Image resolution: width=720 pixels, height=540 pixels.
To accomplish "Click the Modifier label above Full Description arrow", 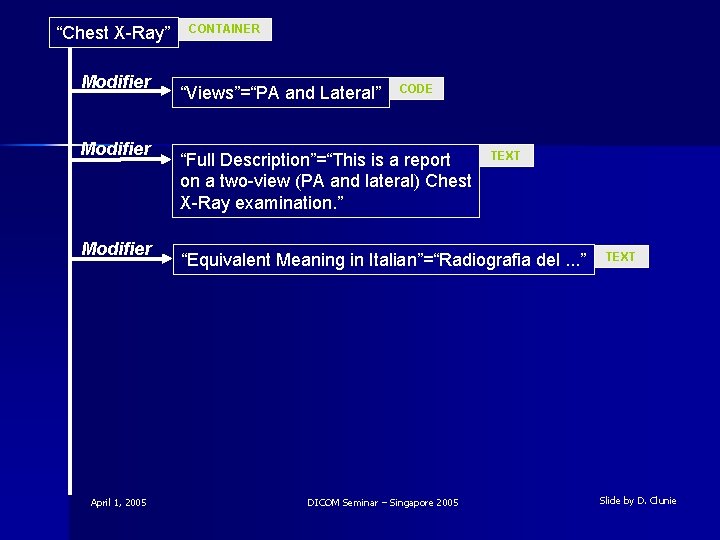I will pos(116,149).
